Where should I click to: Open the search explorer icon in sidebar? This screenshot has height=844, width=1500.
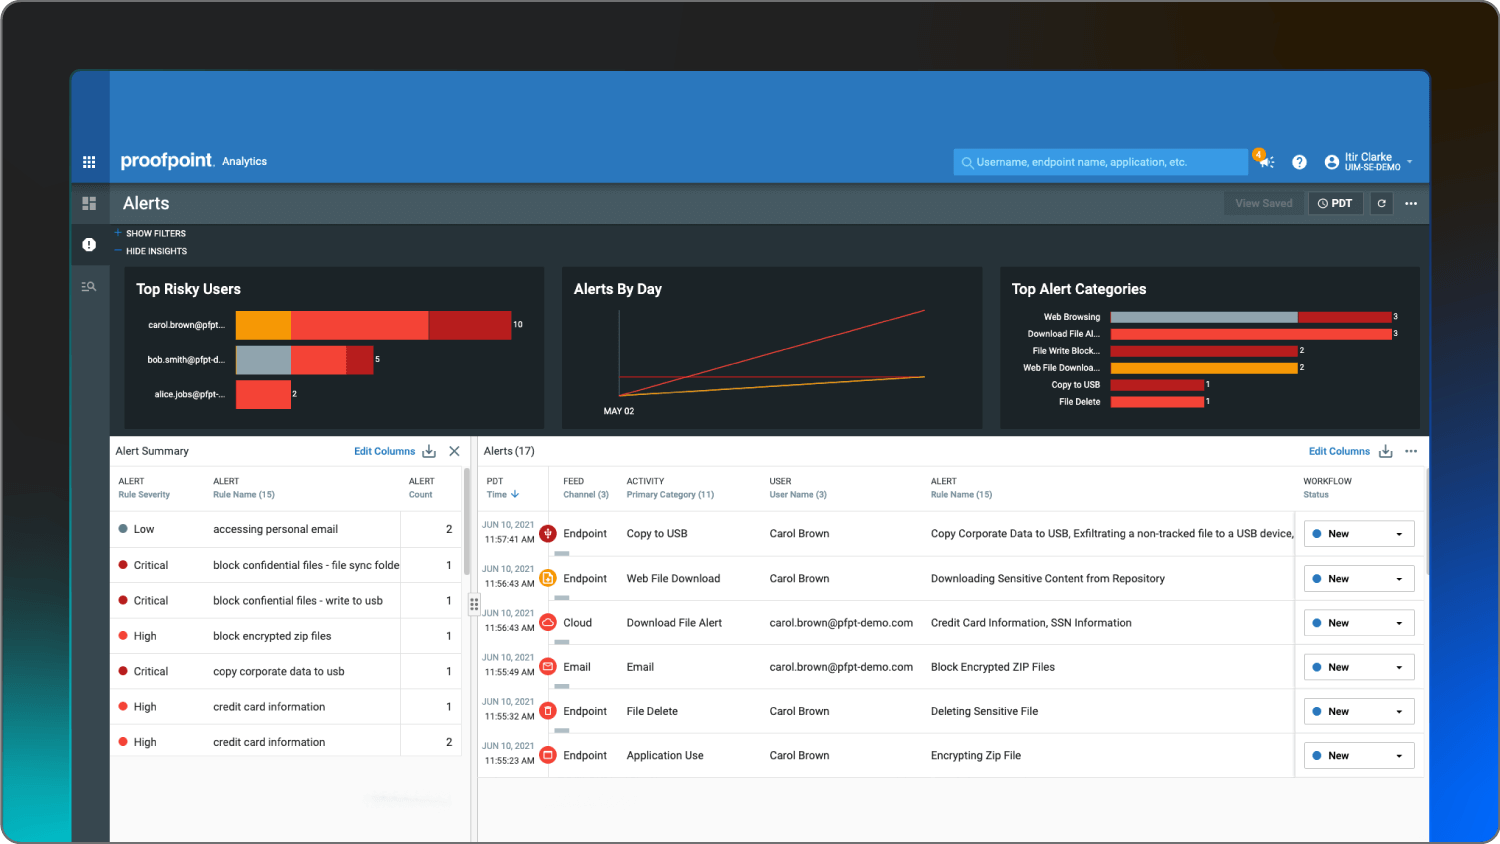tap(89, 287)
